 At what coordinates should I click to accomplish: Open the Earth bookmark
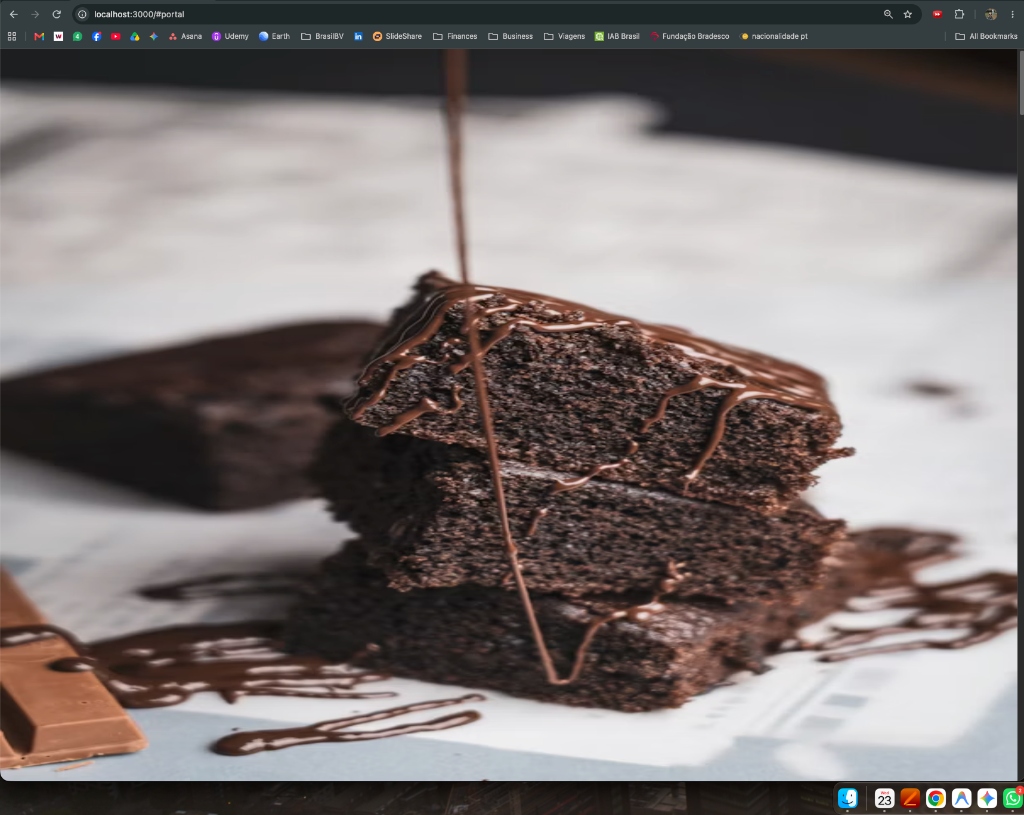[x=274, y=36]
